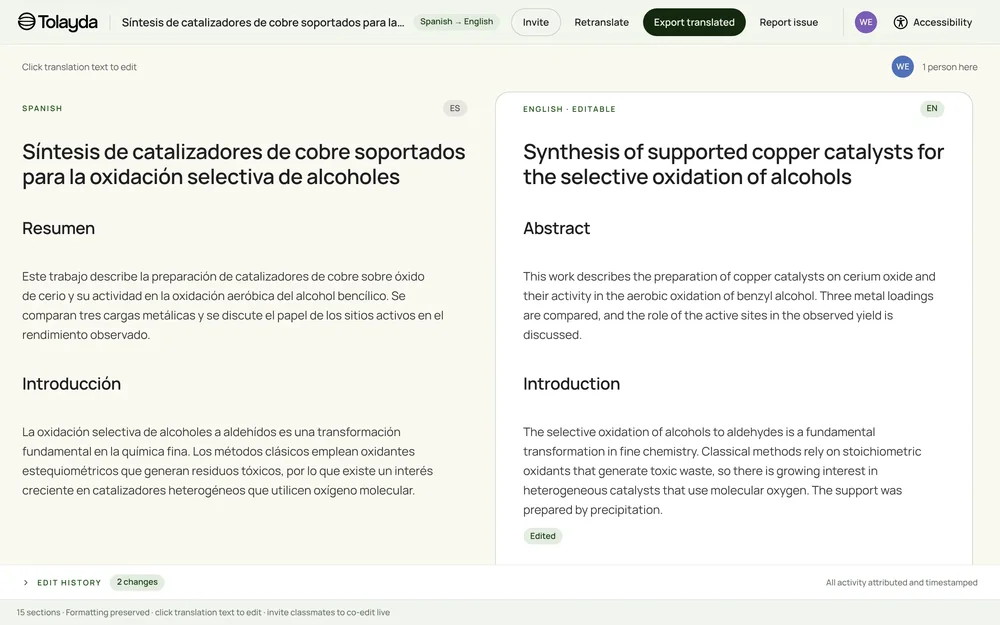1000x625 pixels.
Task: Click the 'SPANISH' column label
Action: coord(42,108)
